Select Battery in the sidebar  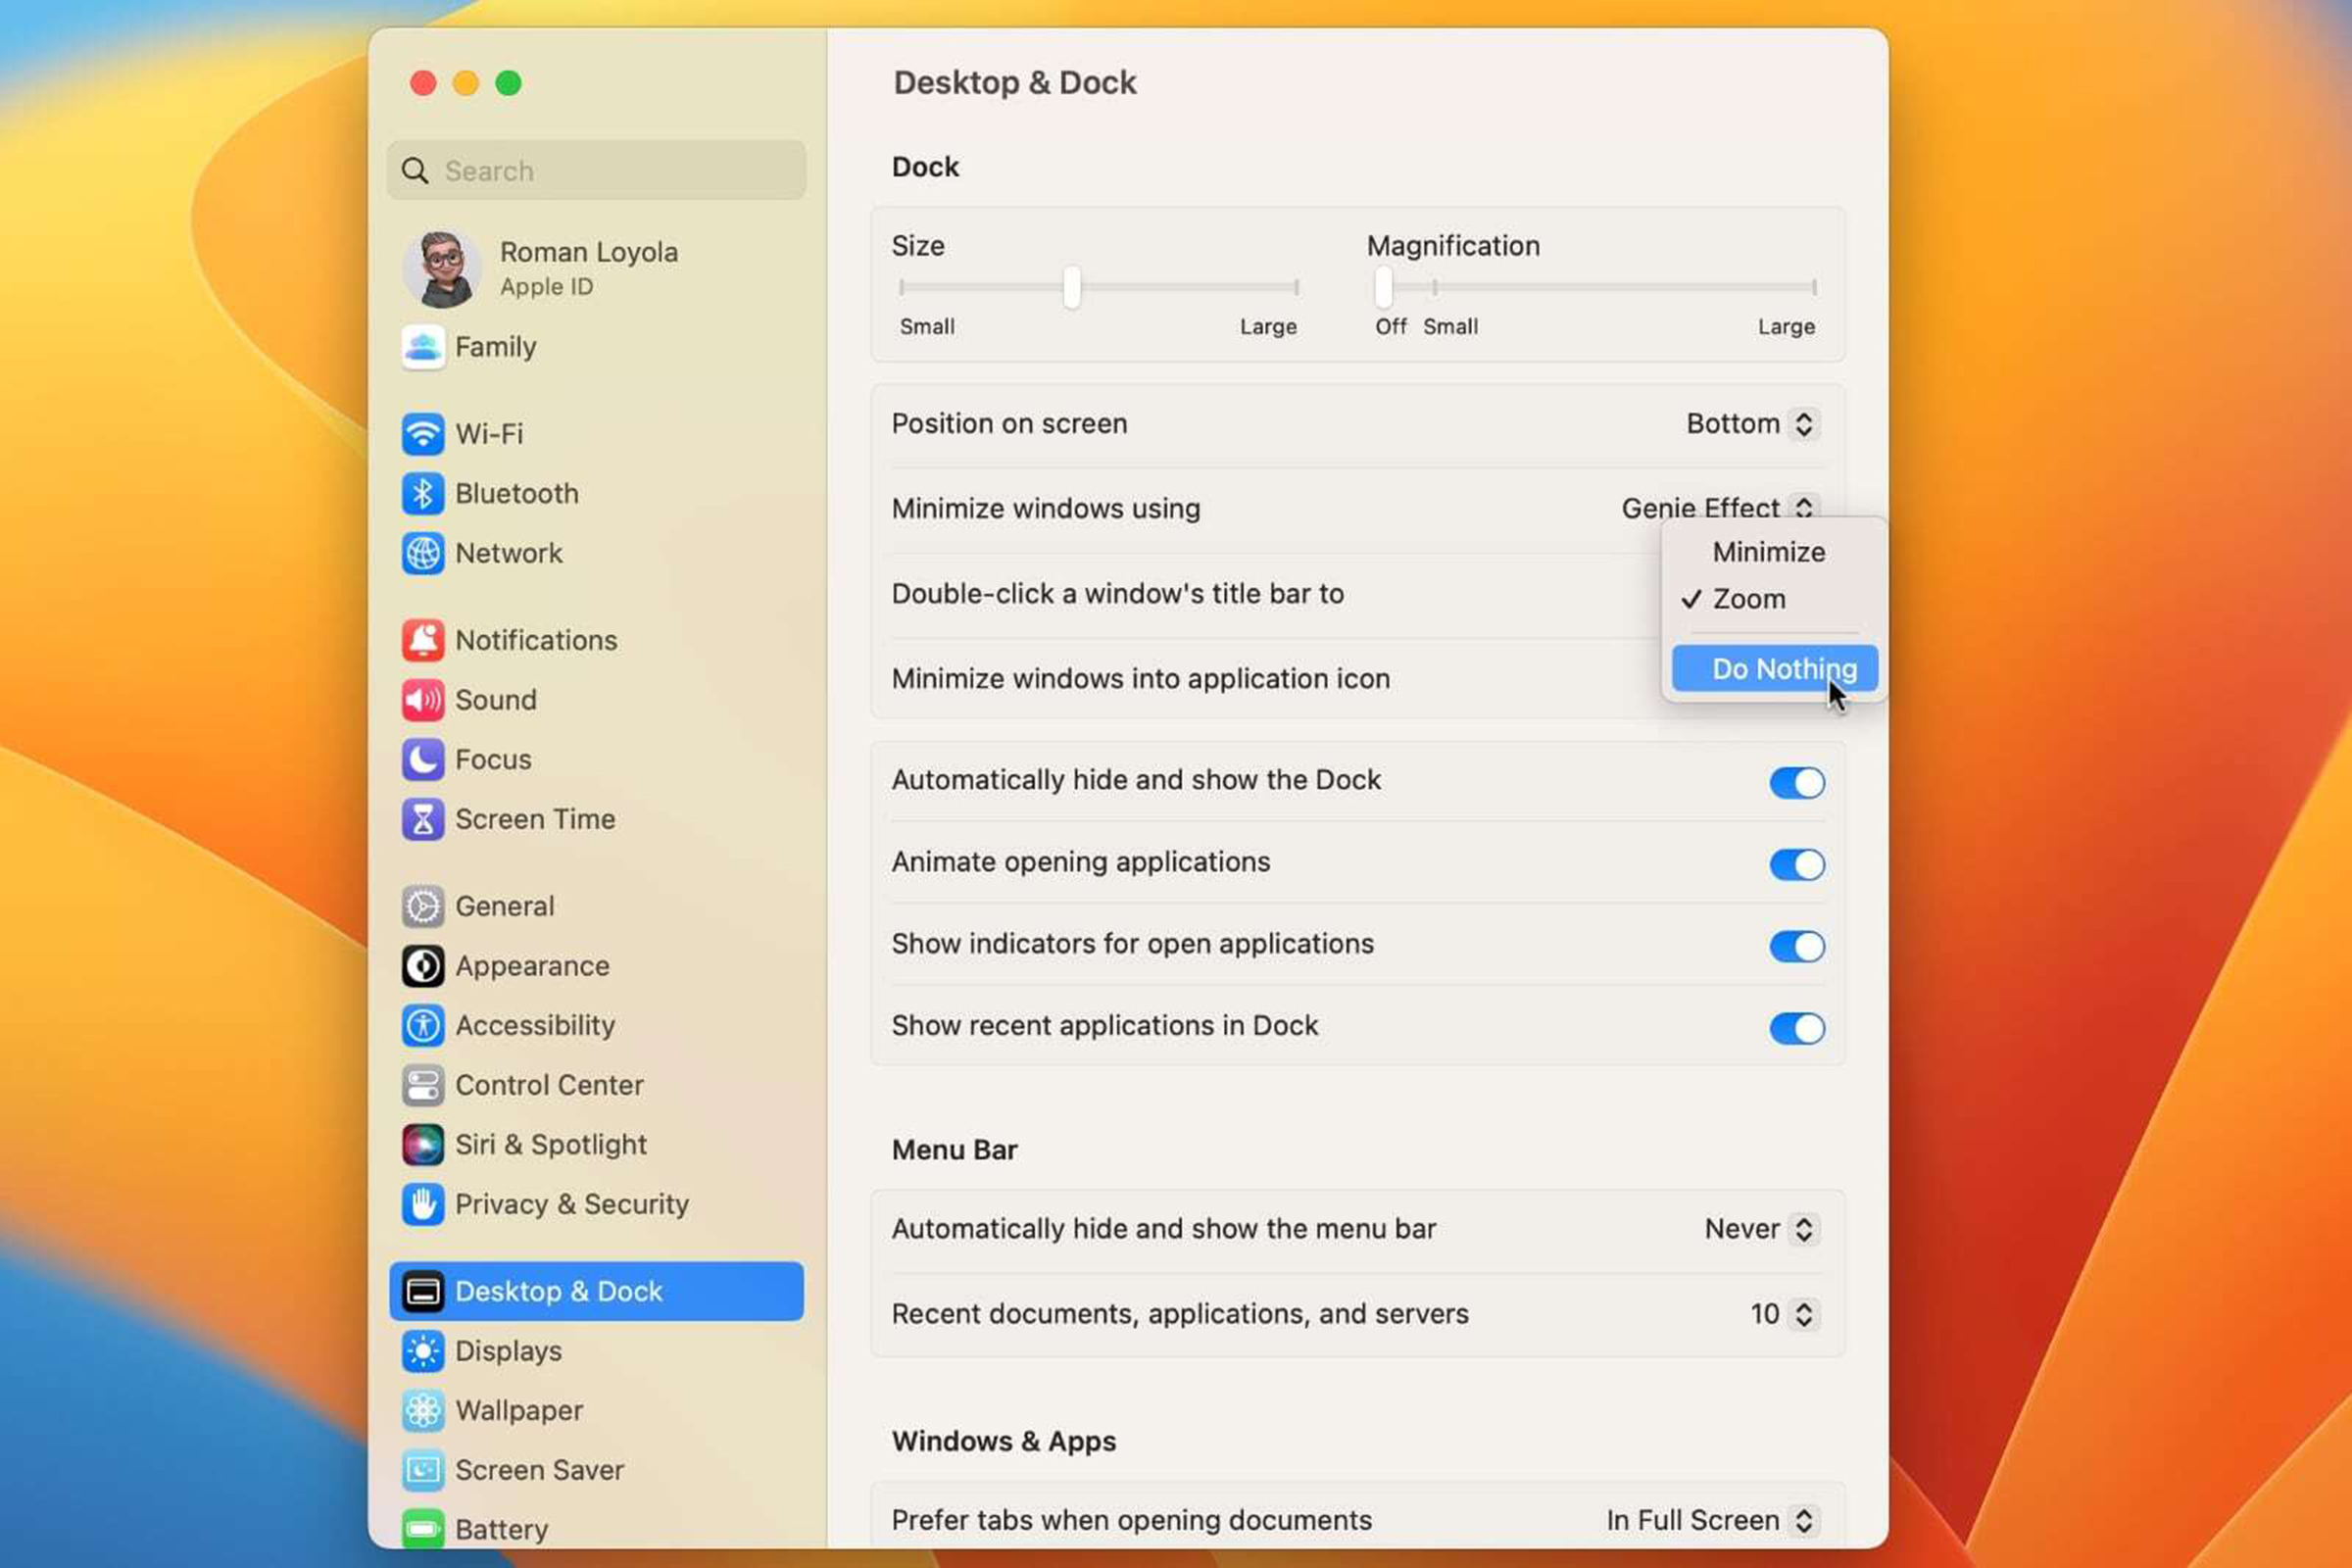pyautogui.click(x=501, y=1528)
